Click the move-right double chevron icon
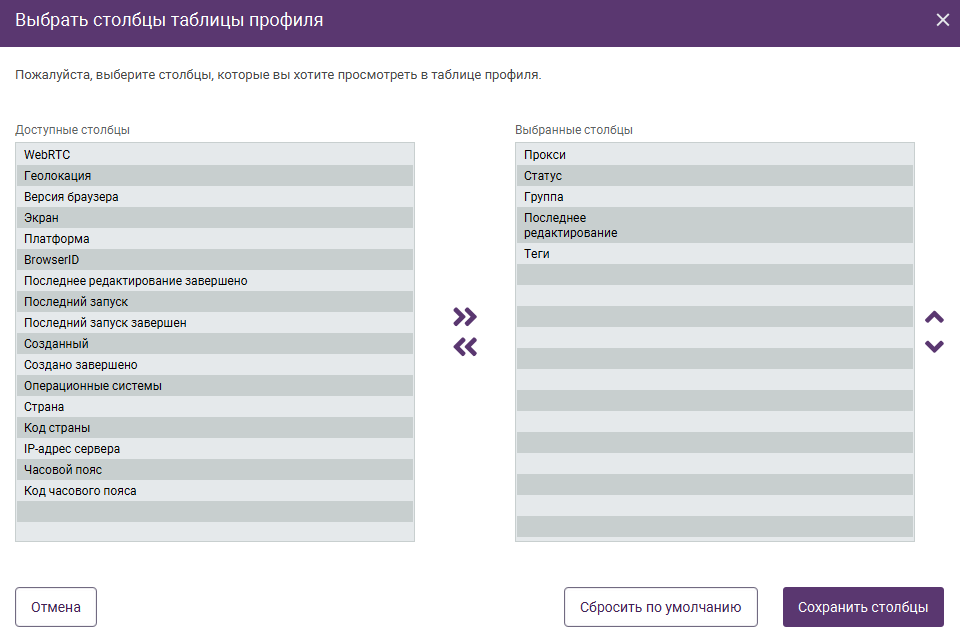Screen dimensions: 960x641 (465, 317)
